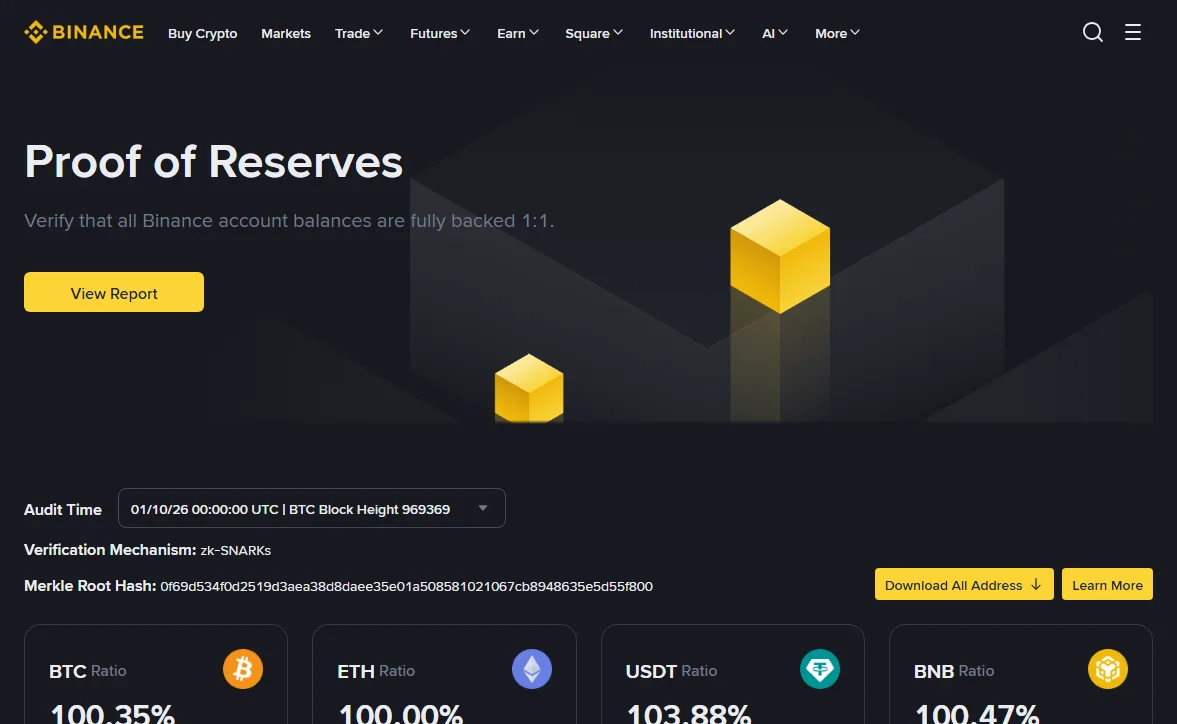The image size is (1177, 724).
Task: Open the hamburger menu icon
Action: click(x=1133, y=32)
